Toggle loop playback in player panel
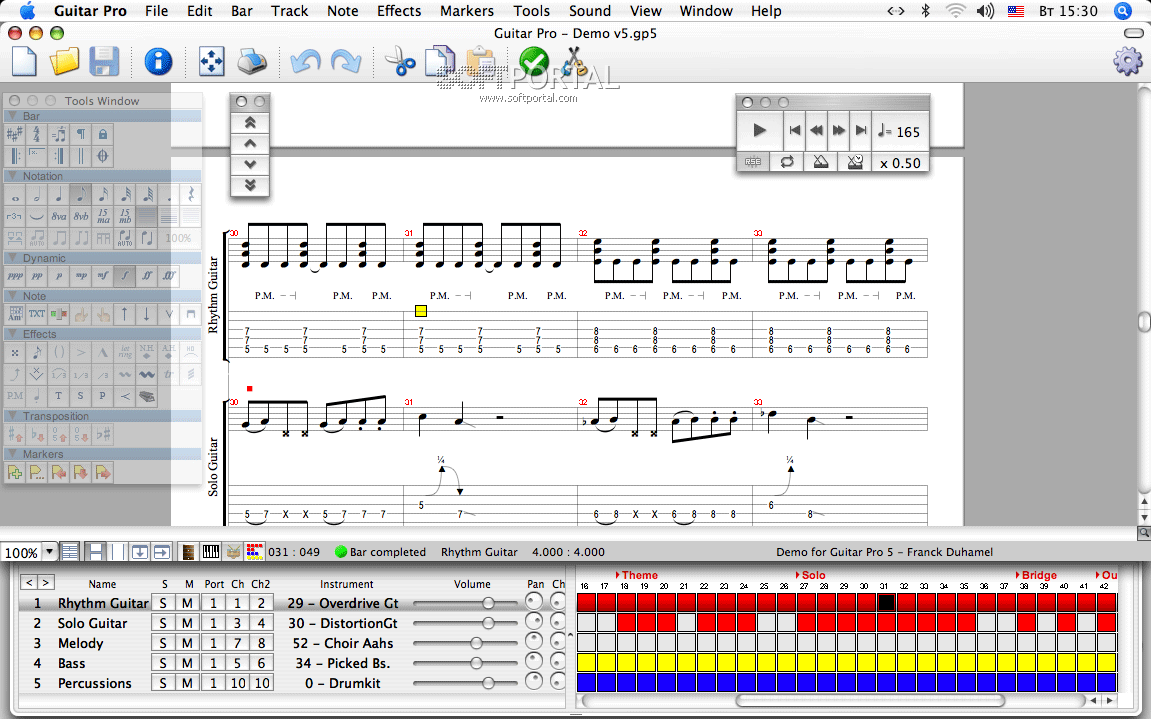 tap(787, 162)
